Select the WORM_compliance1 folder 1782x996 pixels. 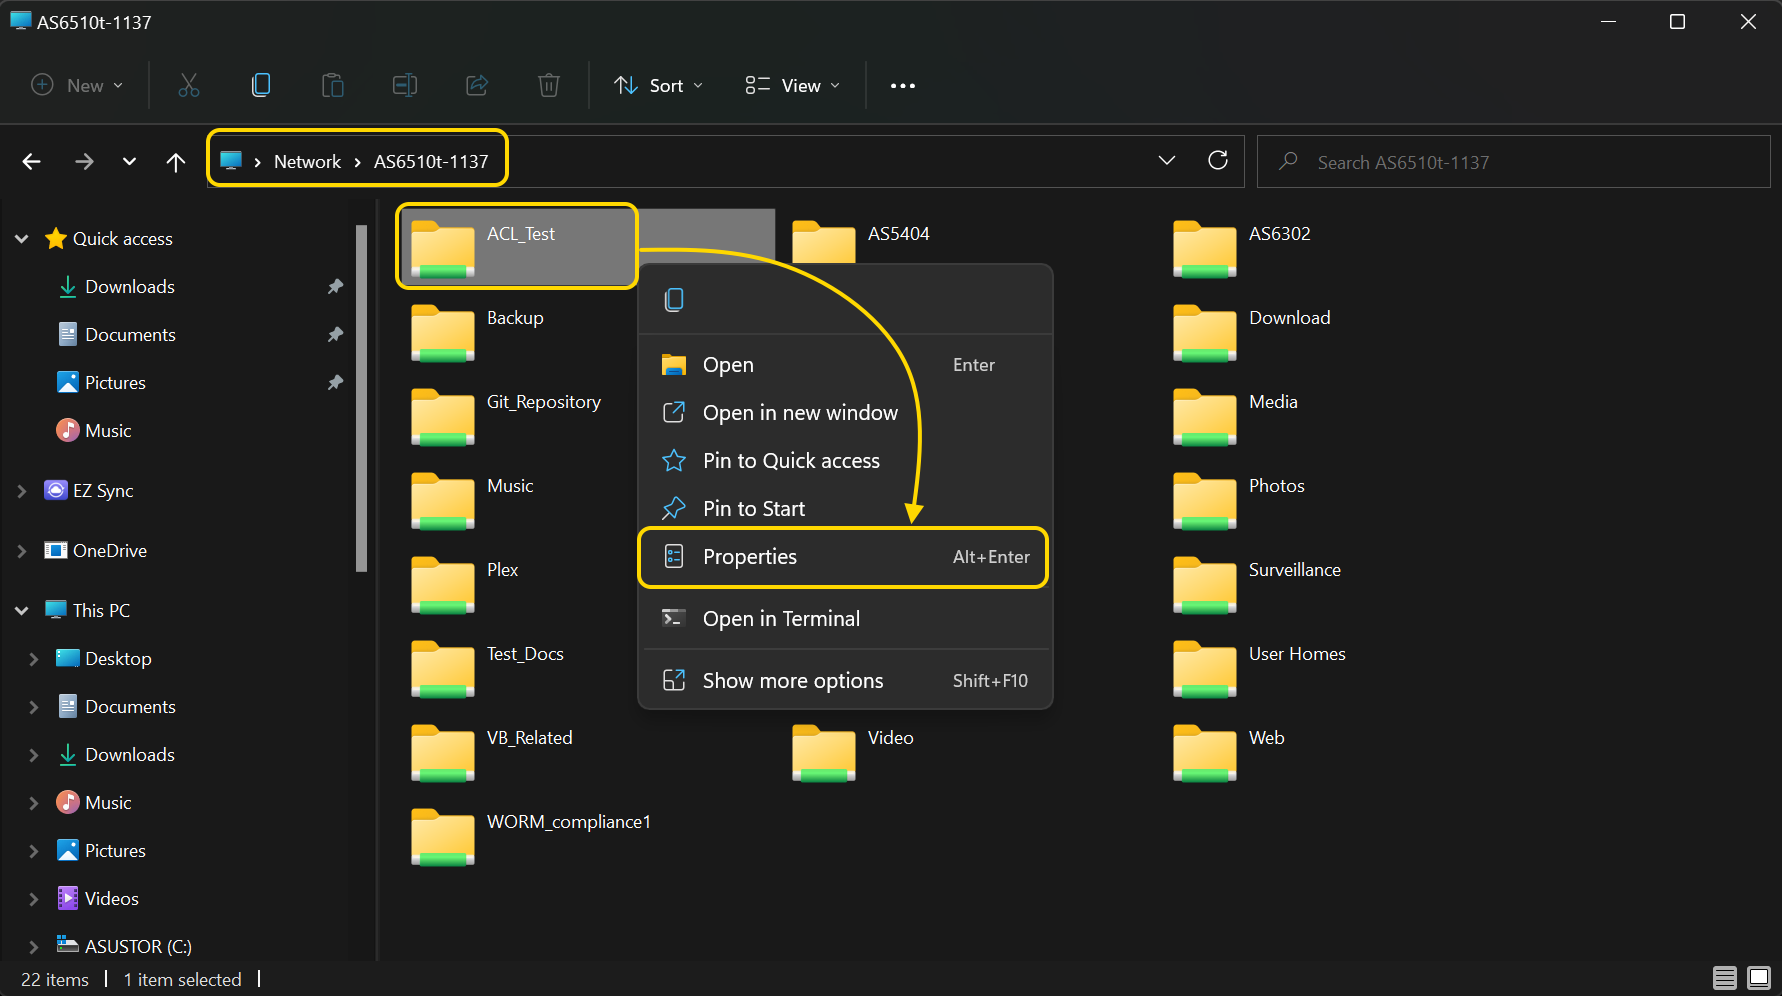tap(532, 835)
